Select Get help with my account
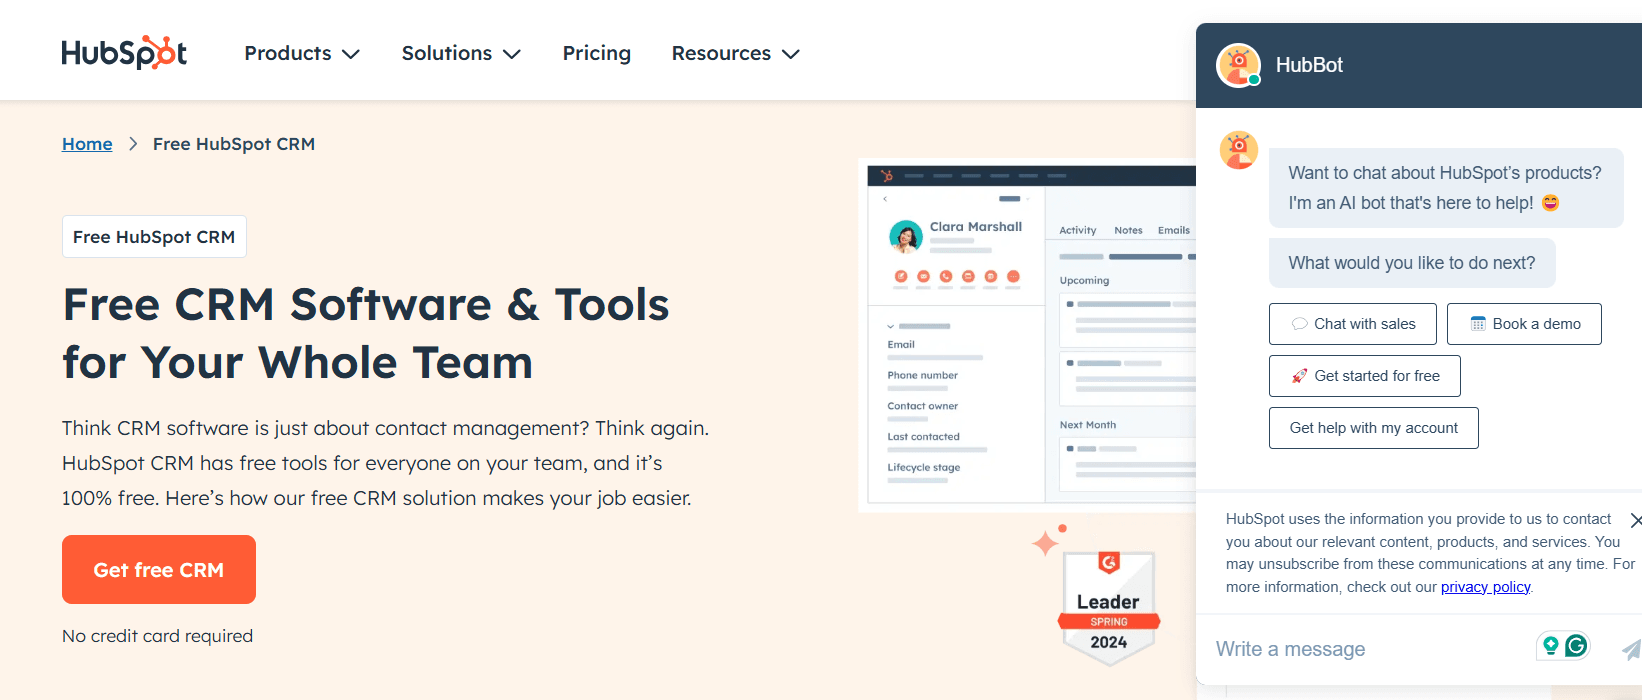The width and height of the screenshot is (1642, 700). pos(1374,428)
